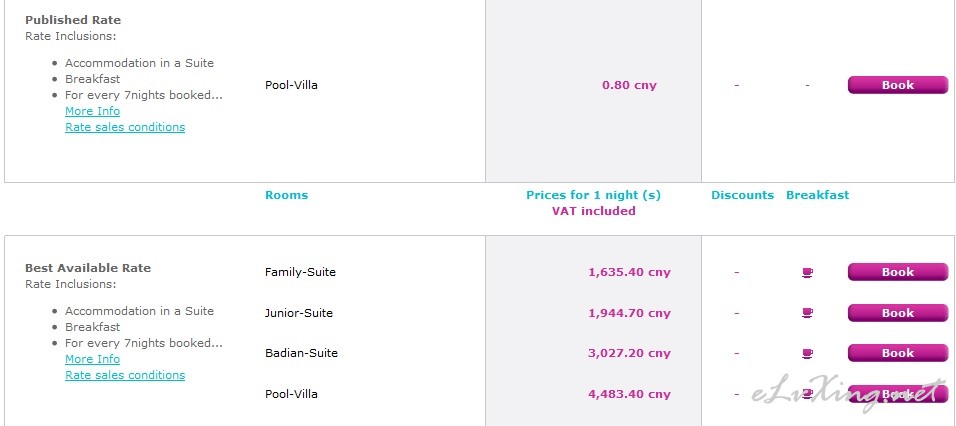The image size is (956, 426).
Task: Book the Family-Suite room
Action: [897, 272]
